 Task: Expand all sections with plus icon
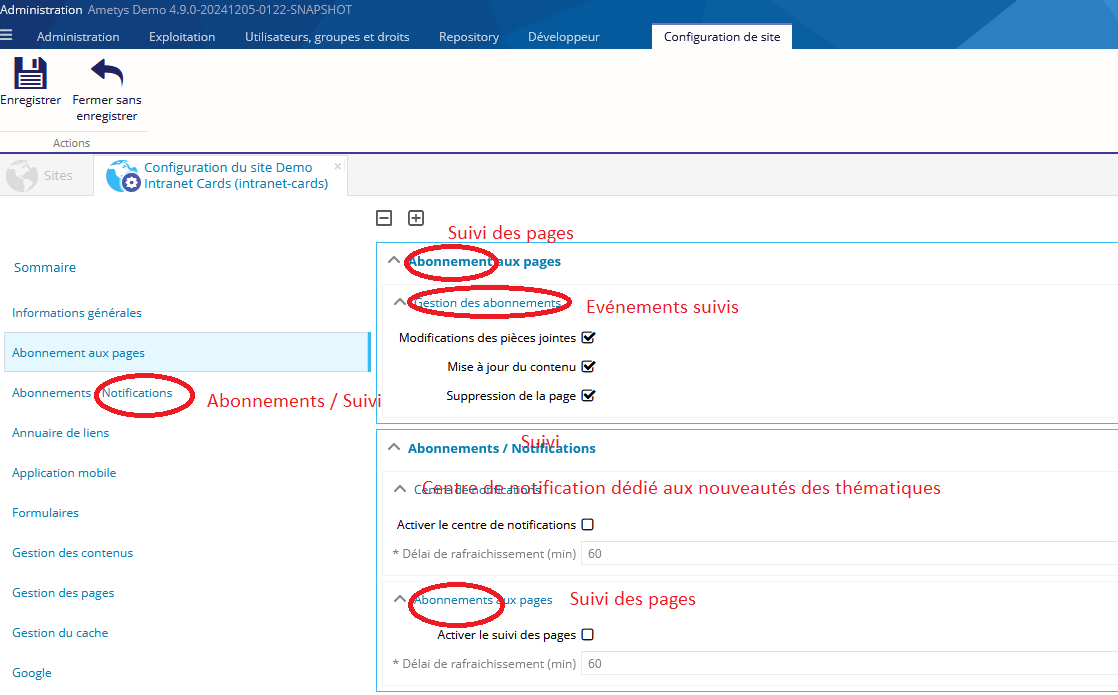pyautogui.click(x=416, y=218)
